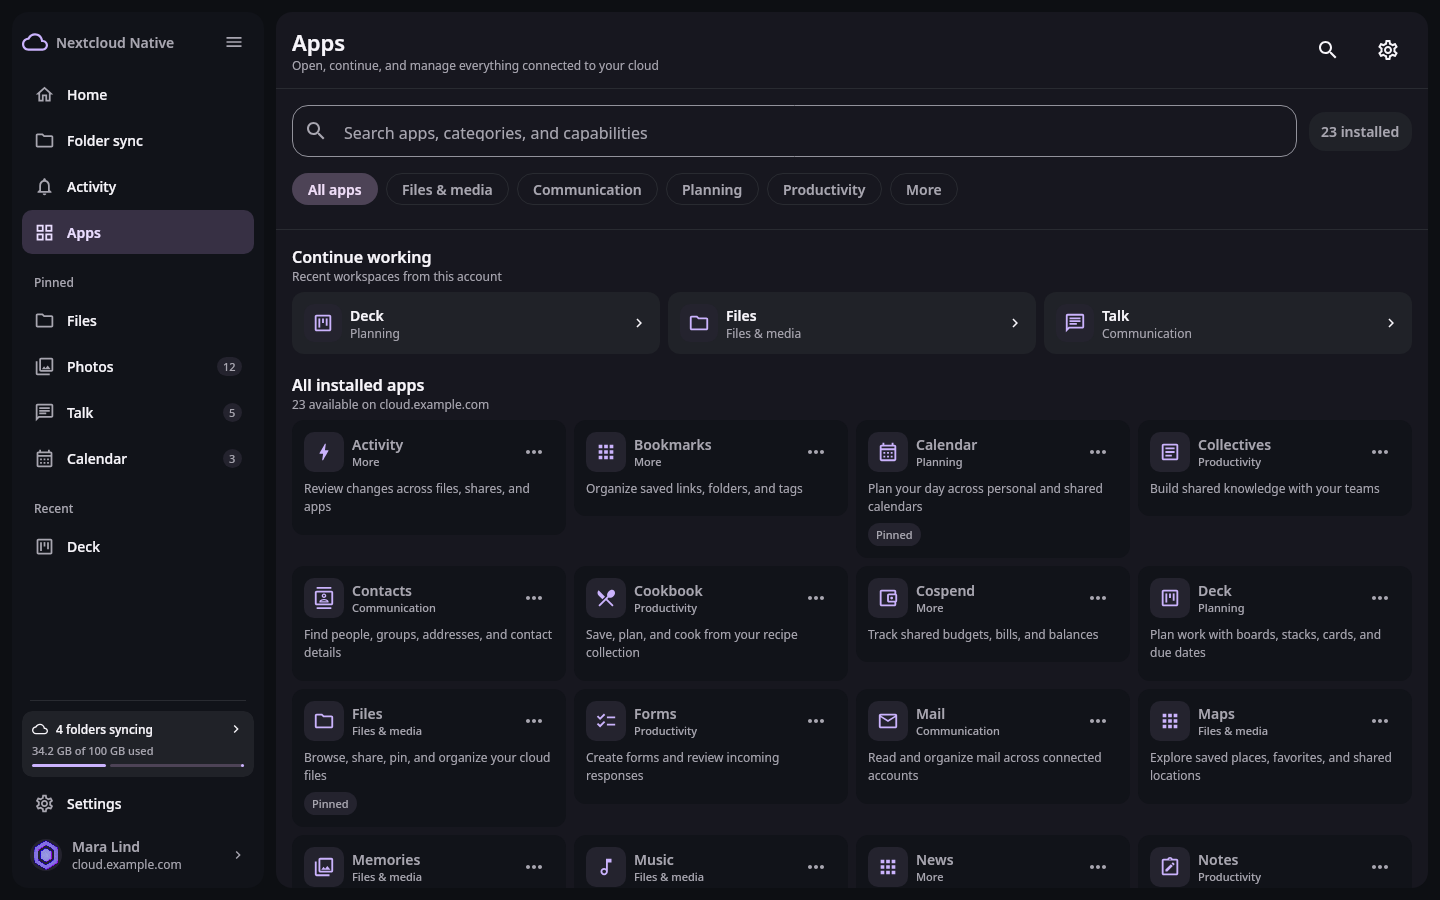Click the 23 installed badge
1440x900 pixels.
(x=1360, y=131)
